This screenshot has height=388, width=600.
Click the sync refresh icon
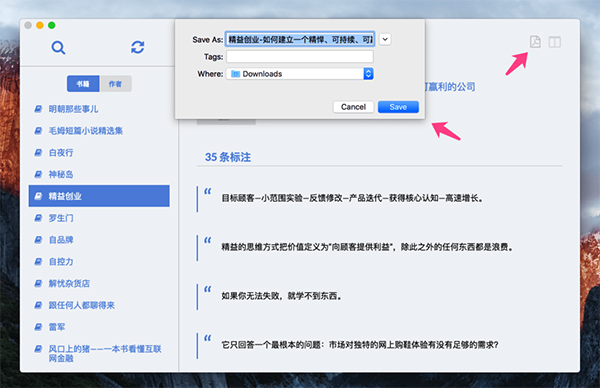pyautogui.click(x=138, y=47)
